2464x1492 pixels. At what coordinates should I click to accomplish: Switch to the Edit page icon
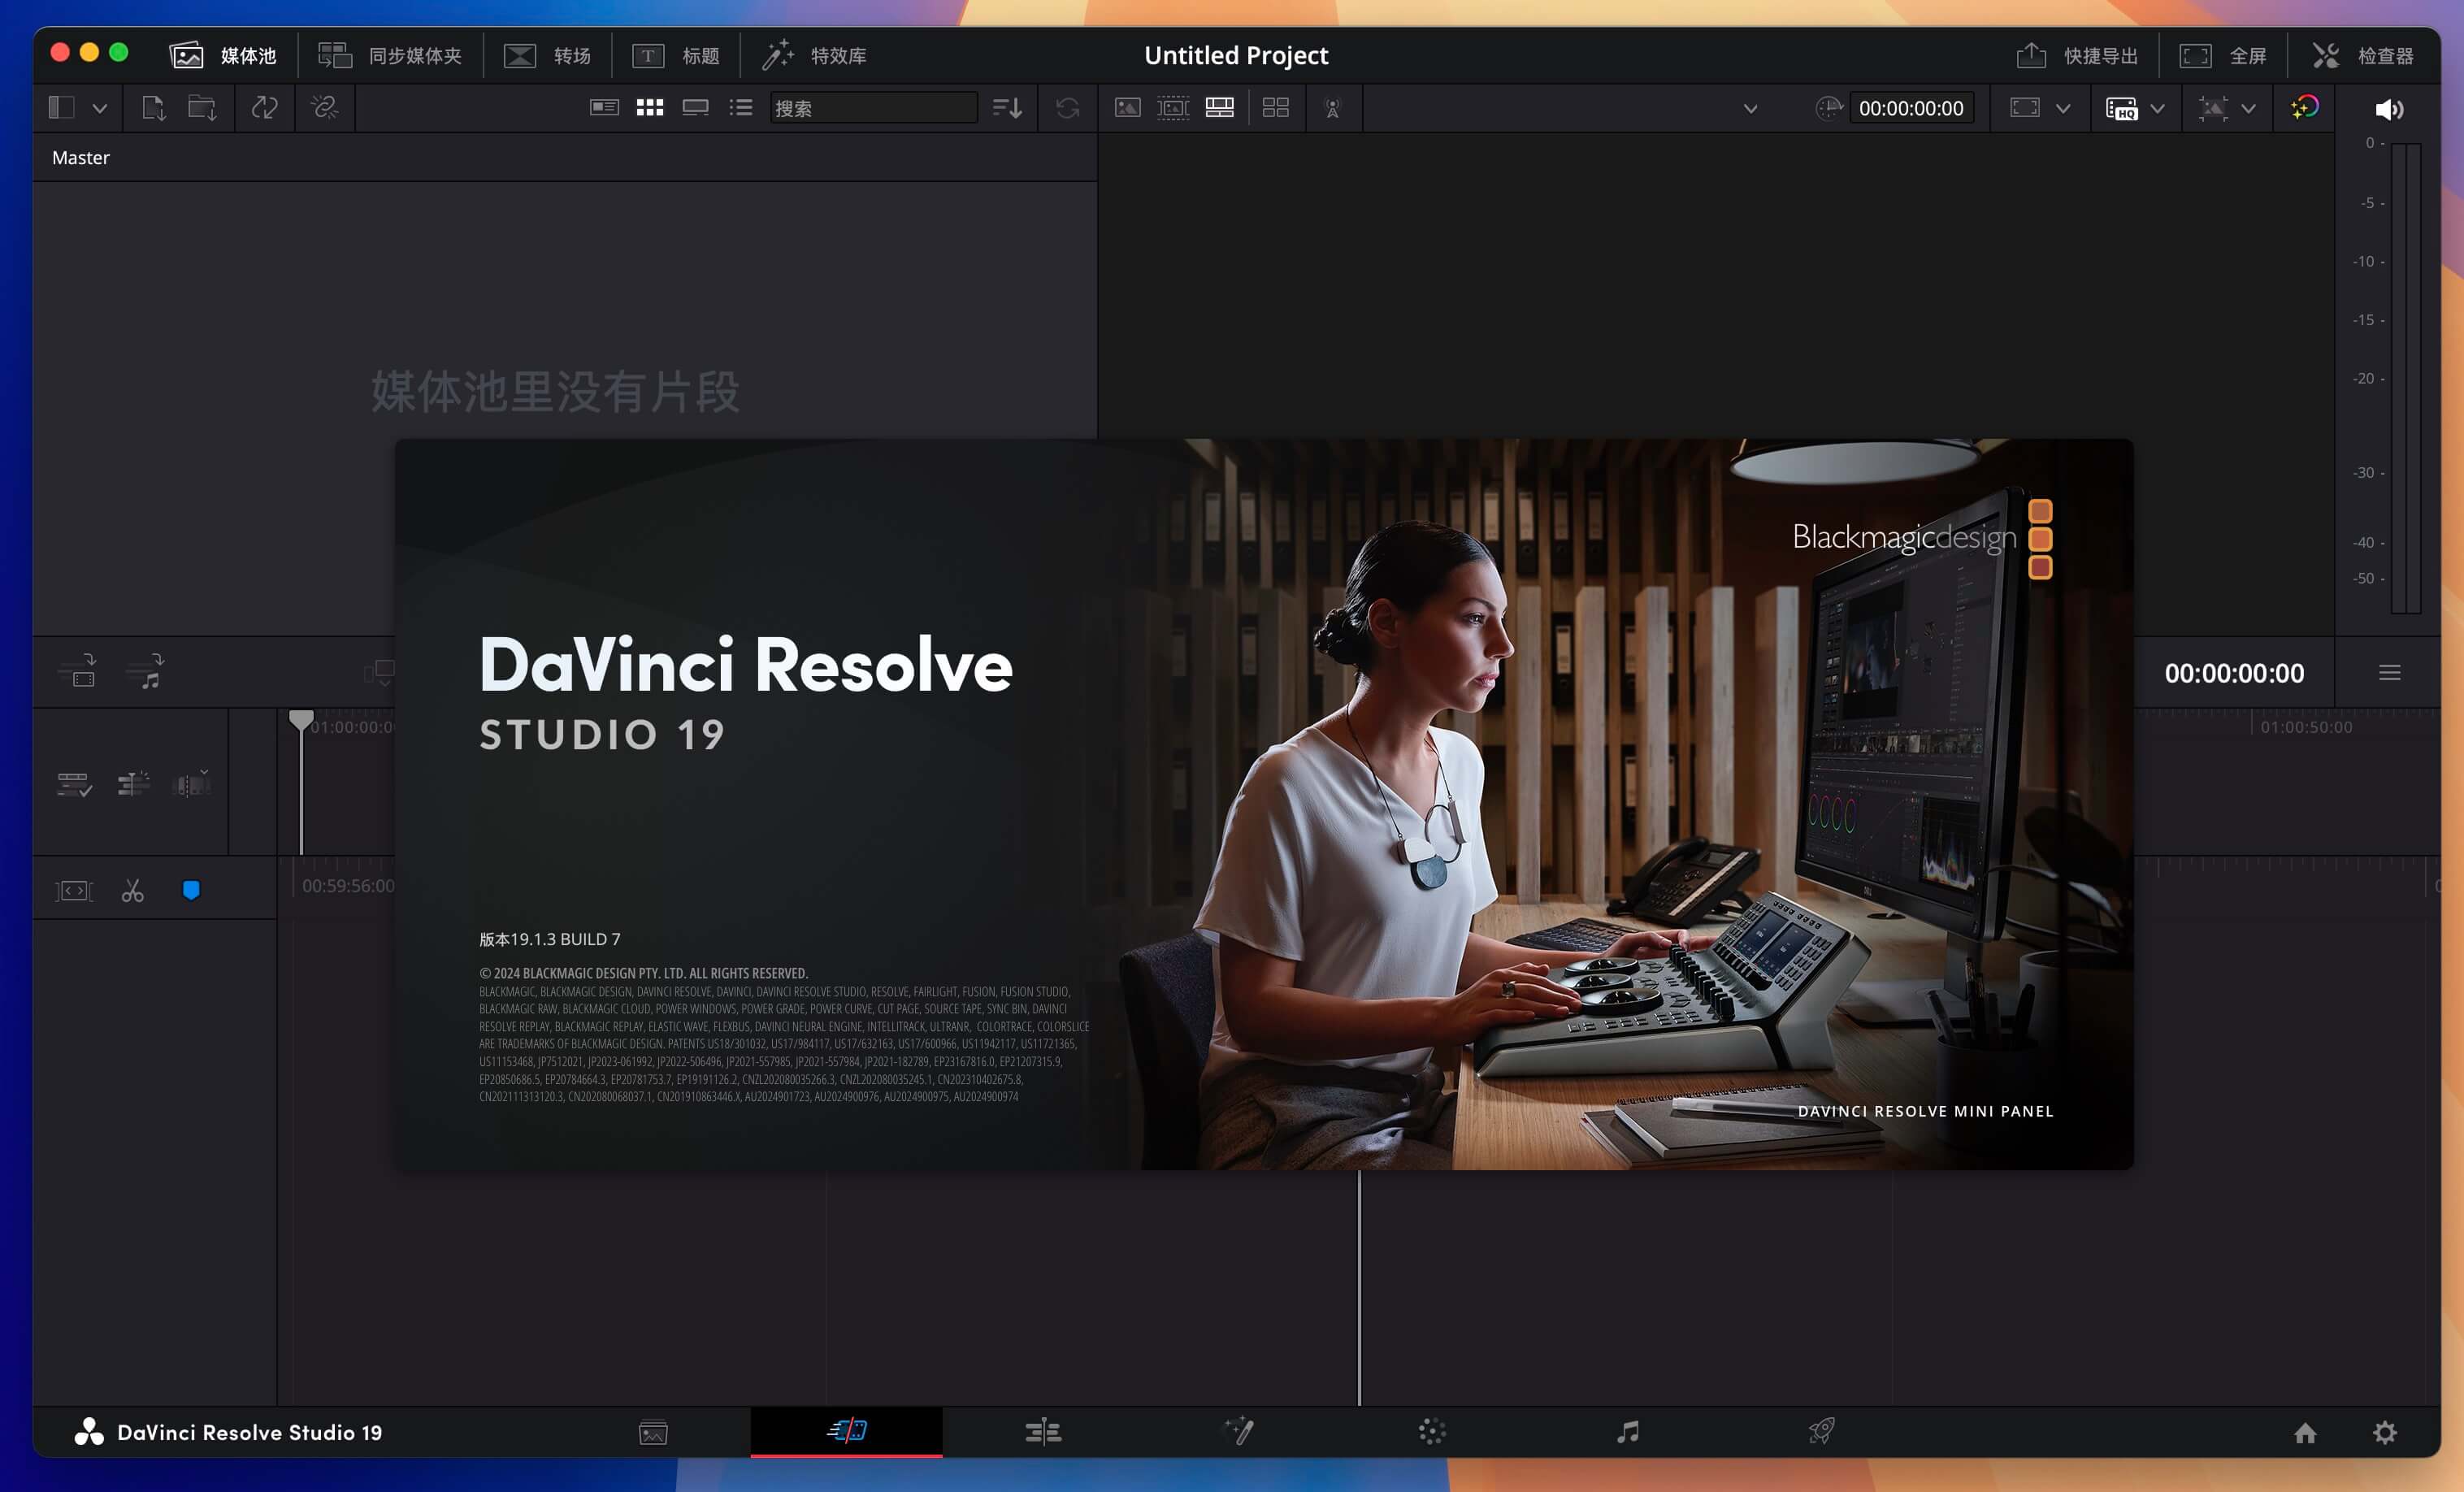[x=1043, y=1432]
